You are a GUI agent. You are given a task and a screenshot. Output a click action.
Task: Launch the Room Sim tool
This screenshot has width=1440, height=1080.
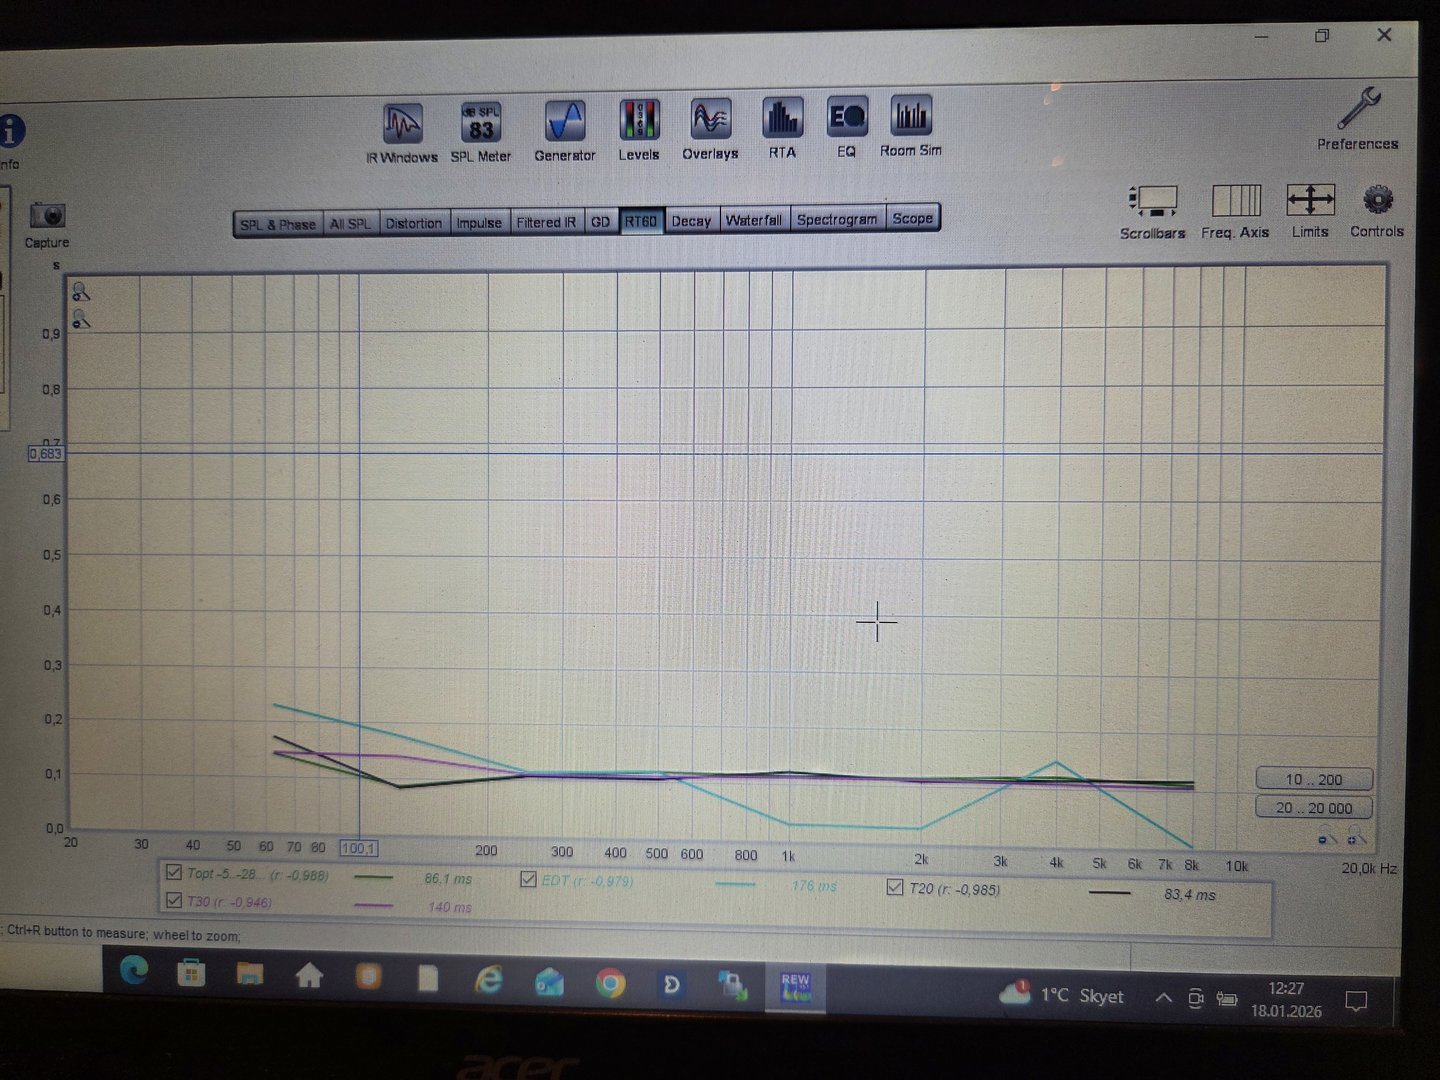tap(911, 126)
